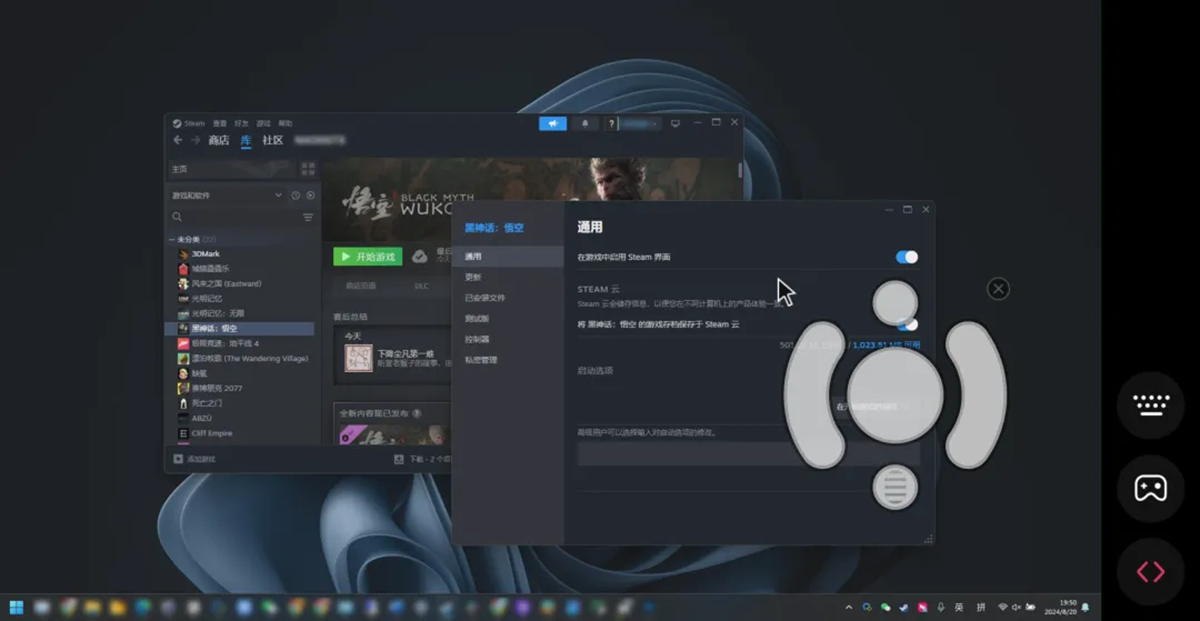Open the 商店 store tab

coord(219,141)
